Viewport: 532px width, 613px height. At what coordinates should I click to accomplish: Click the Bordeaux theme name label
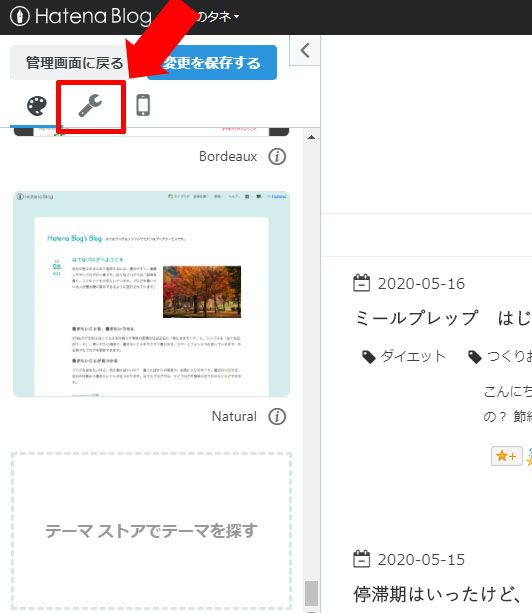coord(228,156)
